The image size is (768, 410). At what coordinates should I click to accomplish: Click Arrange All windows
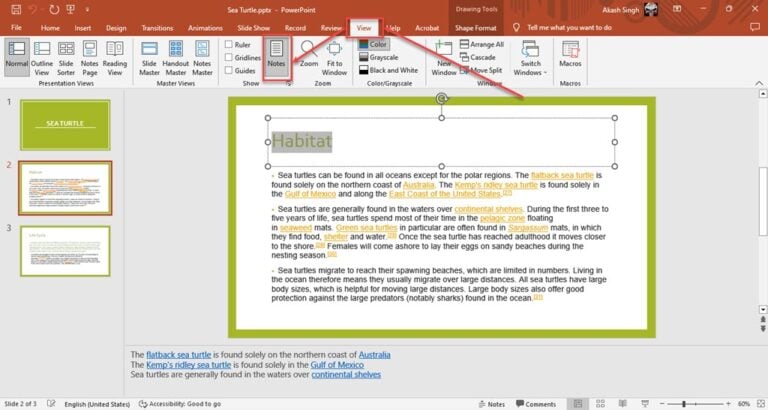click(x=481, y=44)
